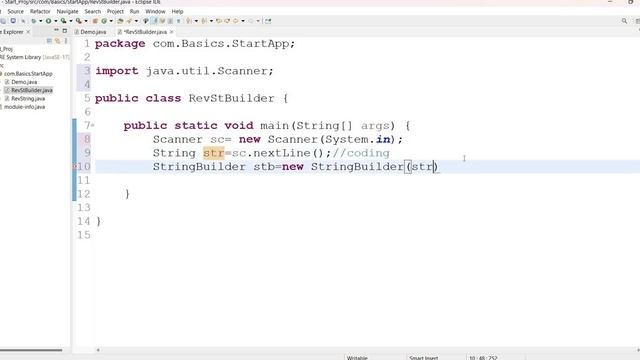Toggle Link with Editor in Package Explorer
The image size is (640, 360).
pos(58,41)
